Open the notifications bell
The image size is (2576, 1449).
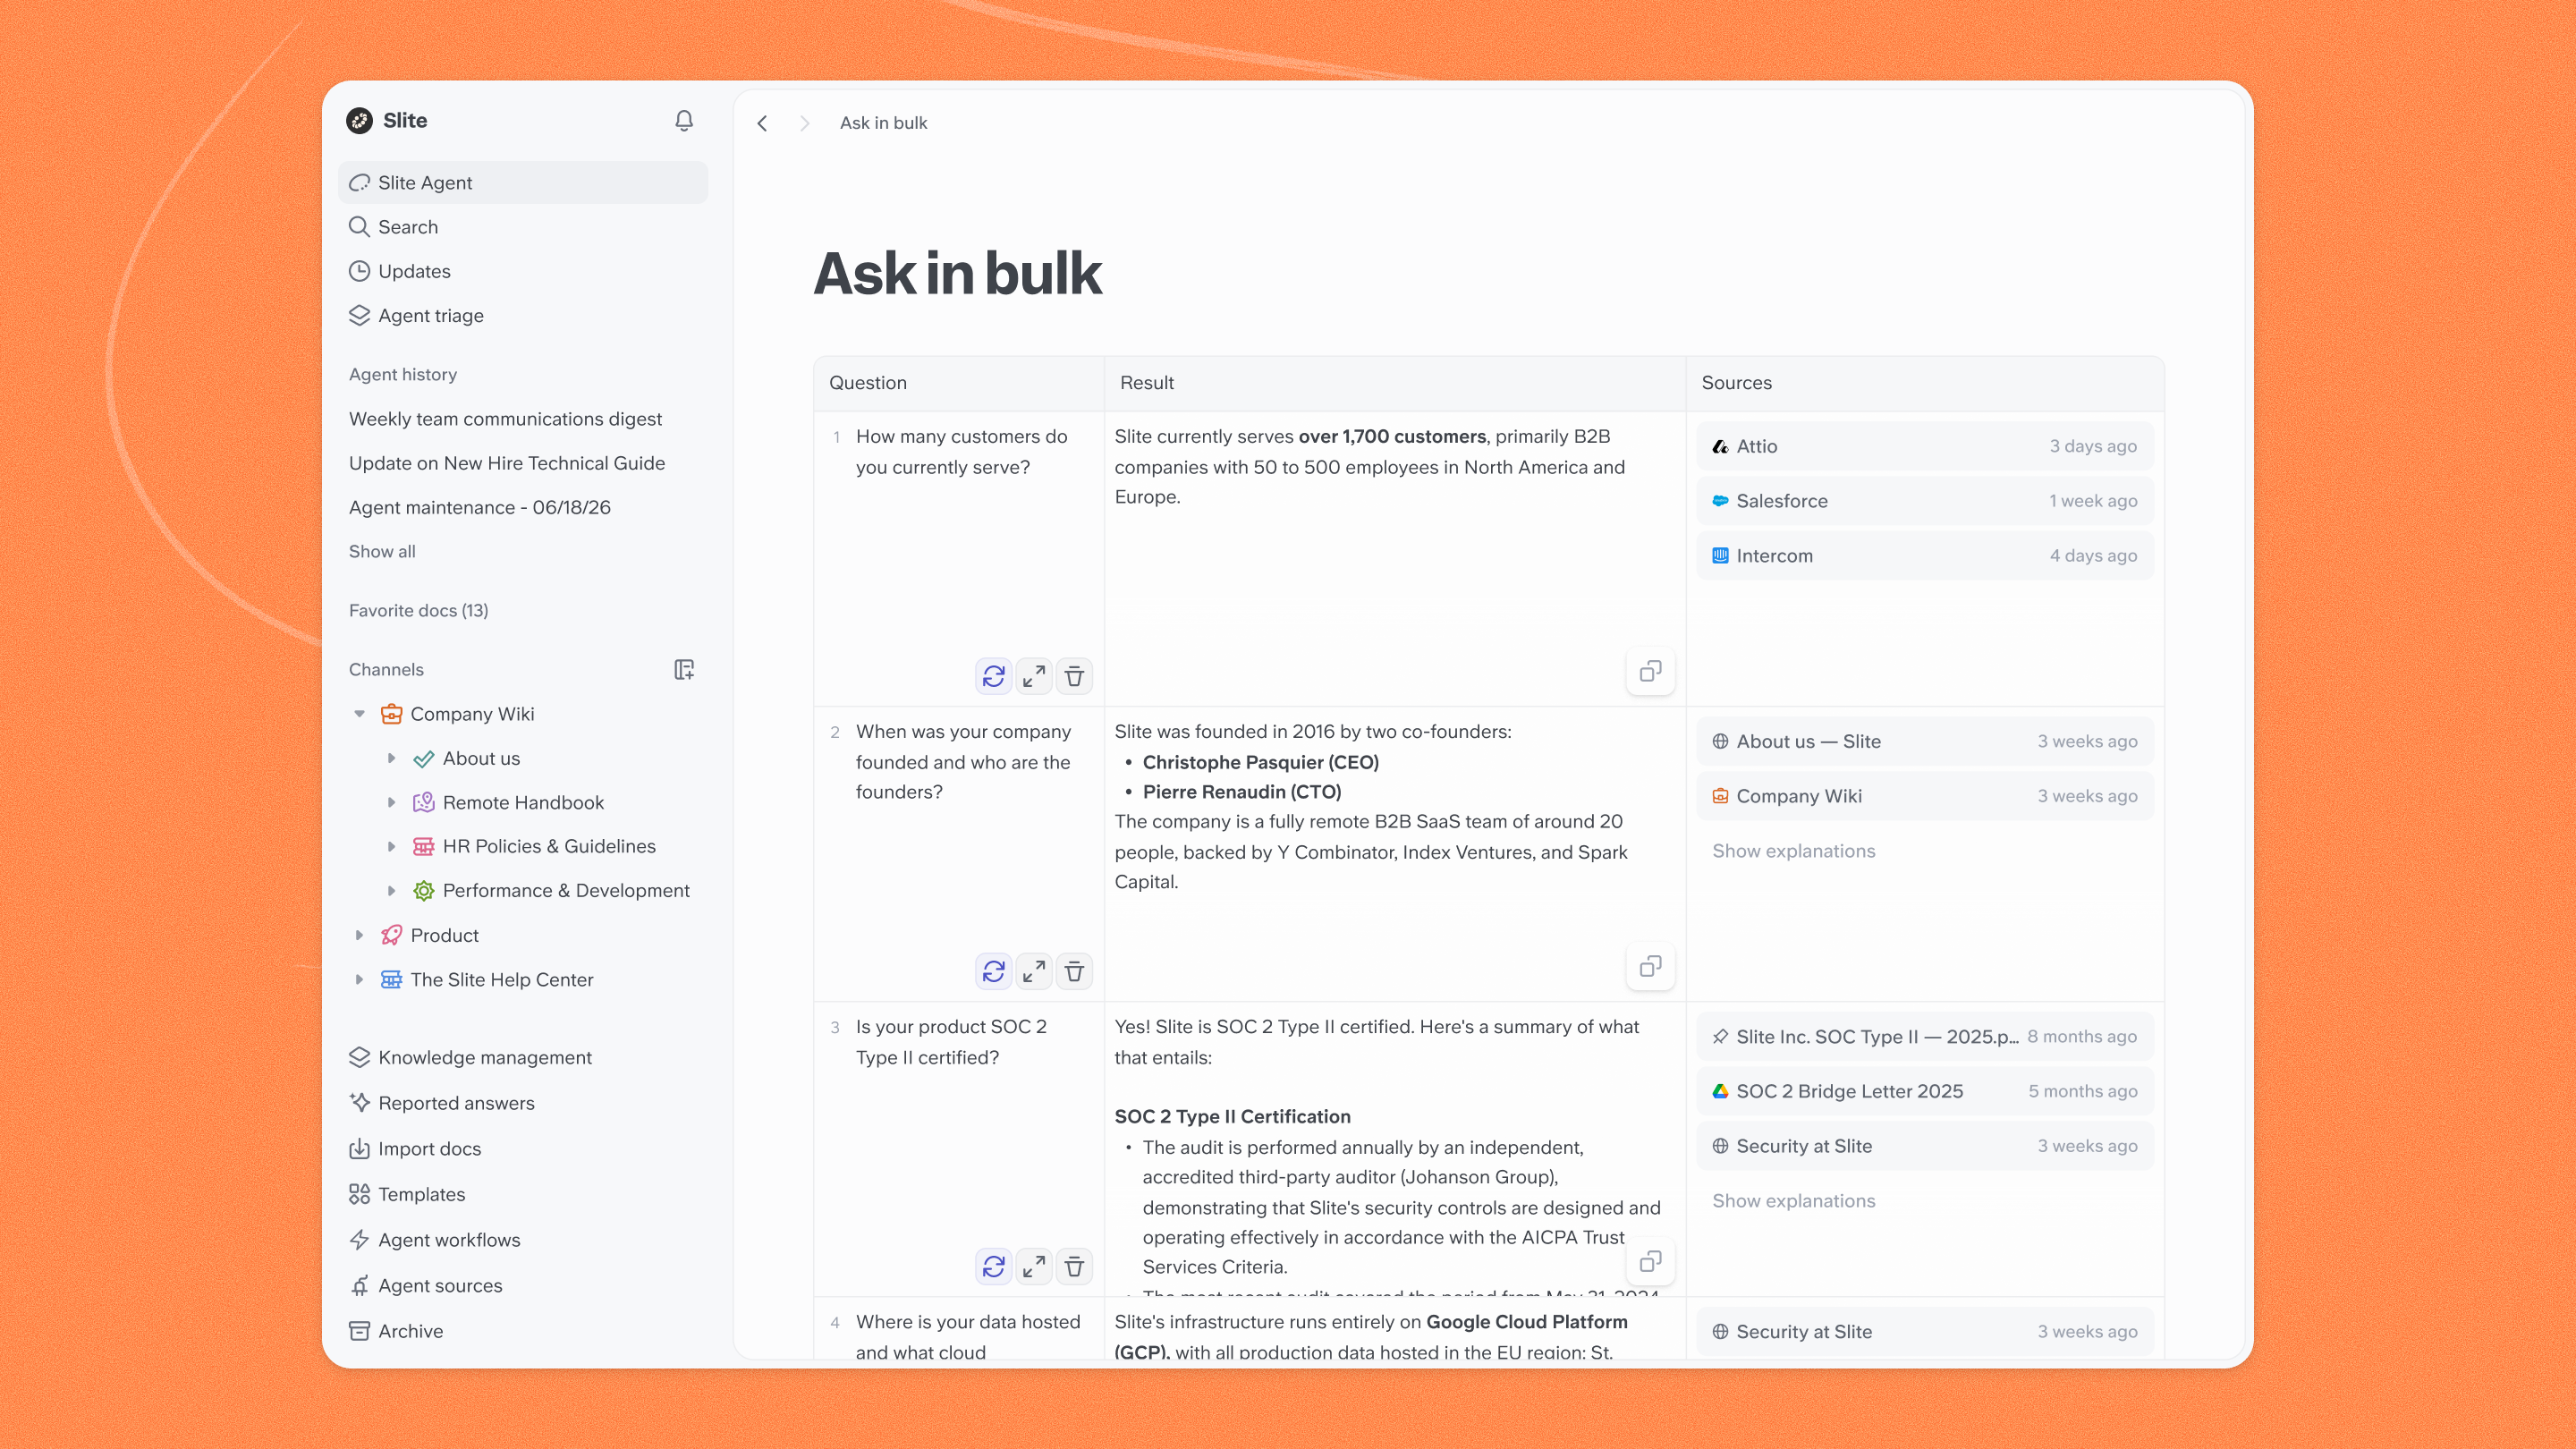pyautogui.click(x=684, y=120)
